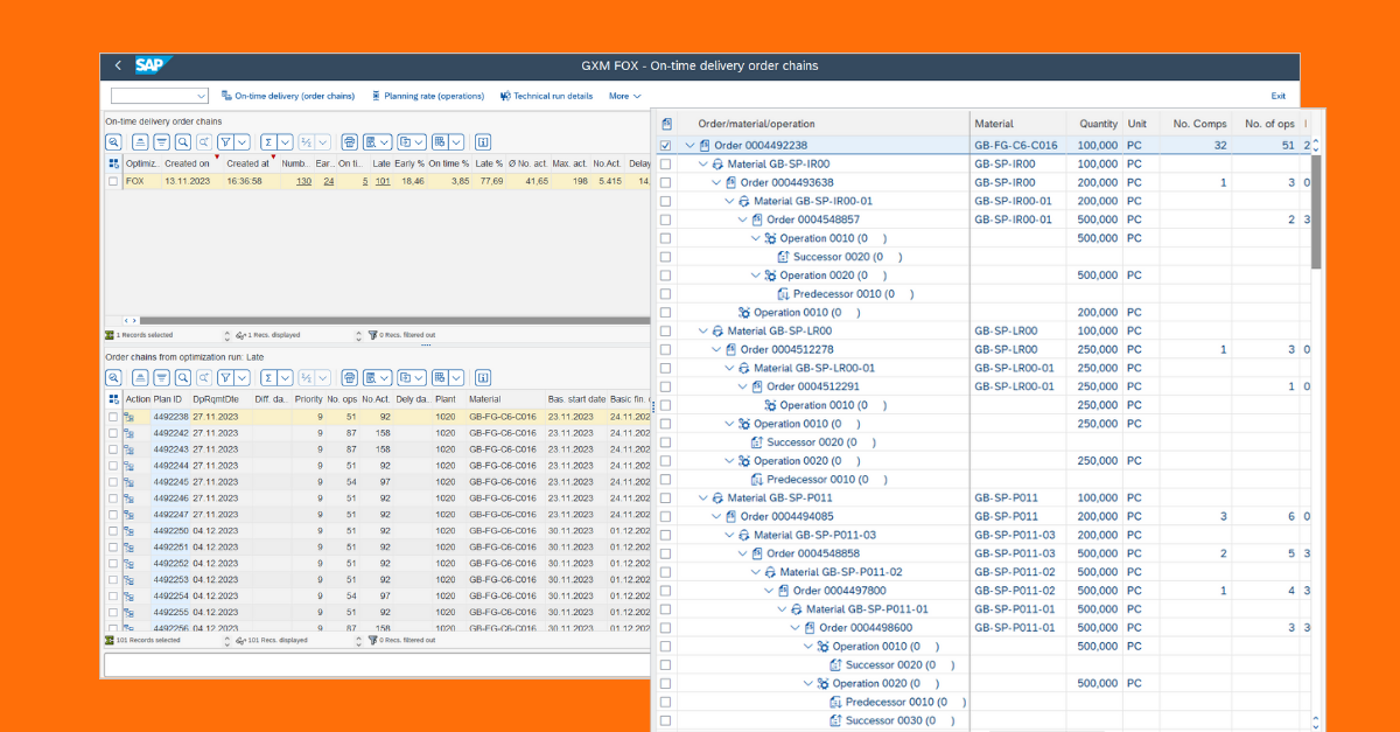Click Sort Descending icon in lower order chains toolbar
The width and height of the screenshot is (1400, 732).
[x=161, y=378]
